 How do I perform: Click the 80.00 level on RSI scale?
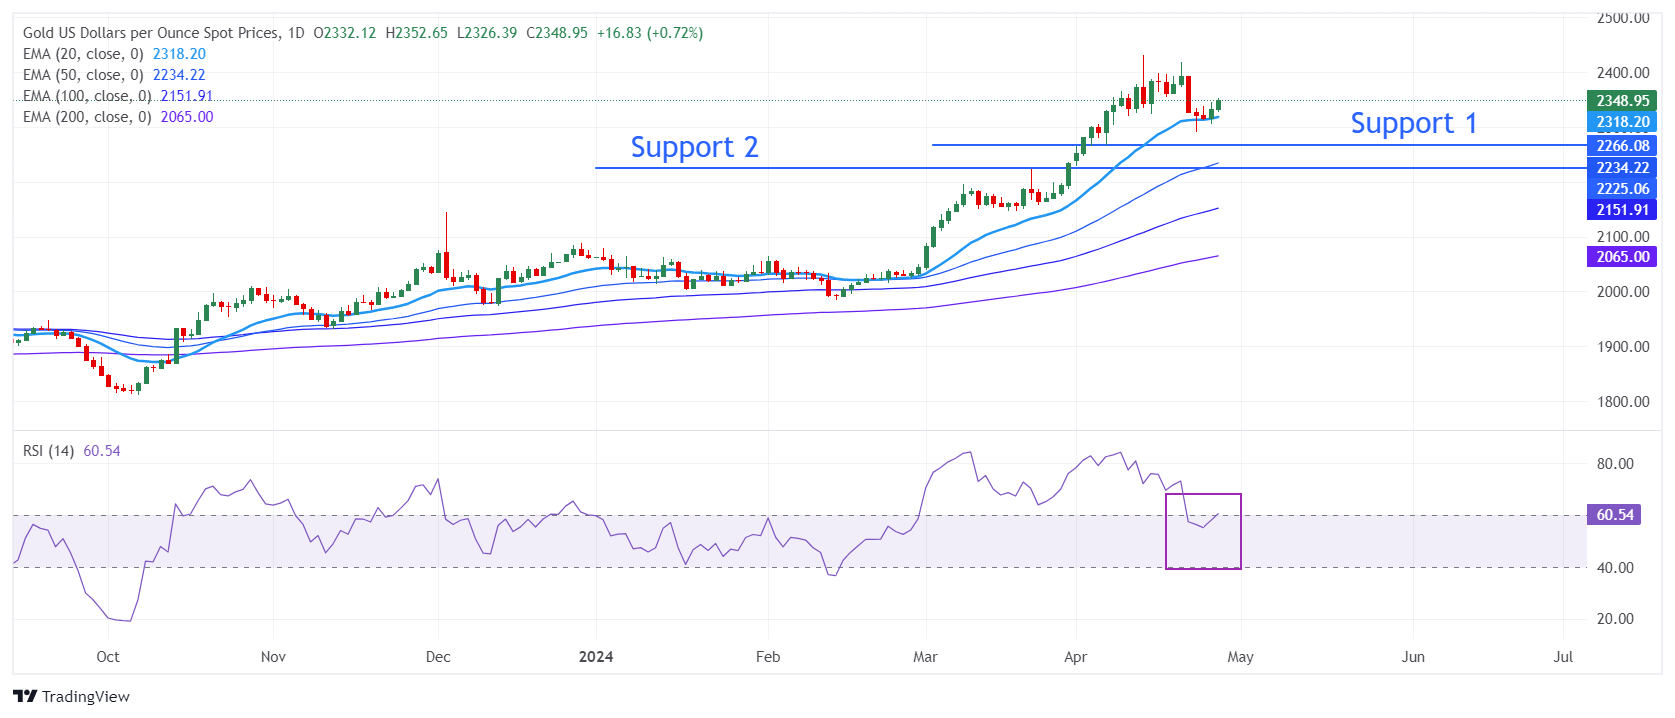coord(1614,464)
